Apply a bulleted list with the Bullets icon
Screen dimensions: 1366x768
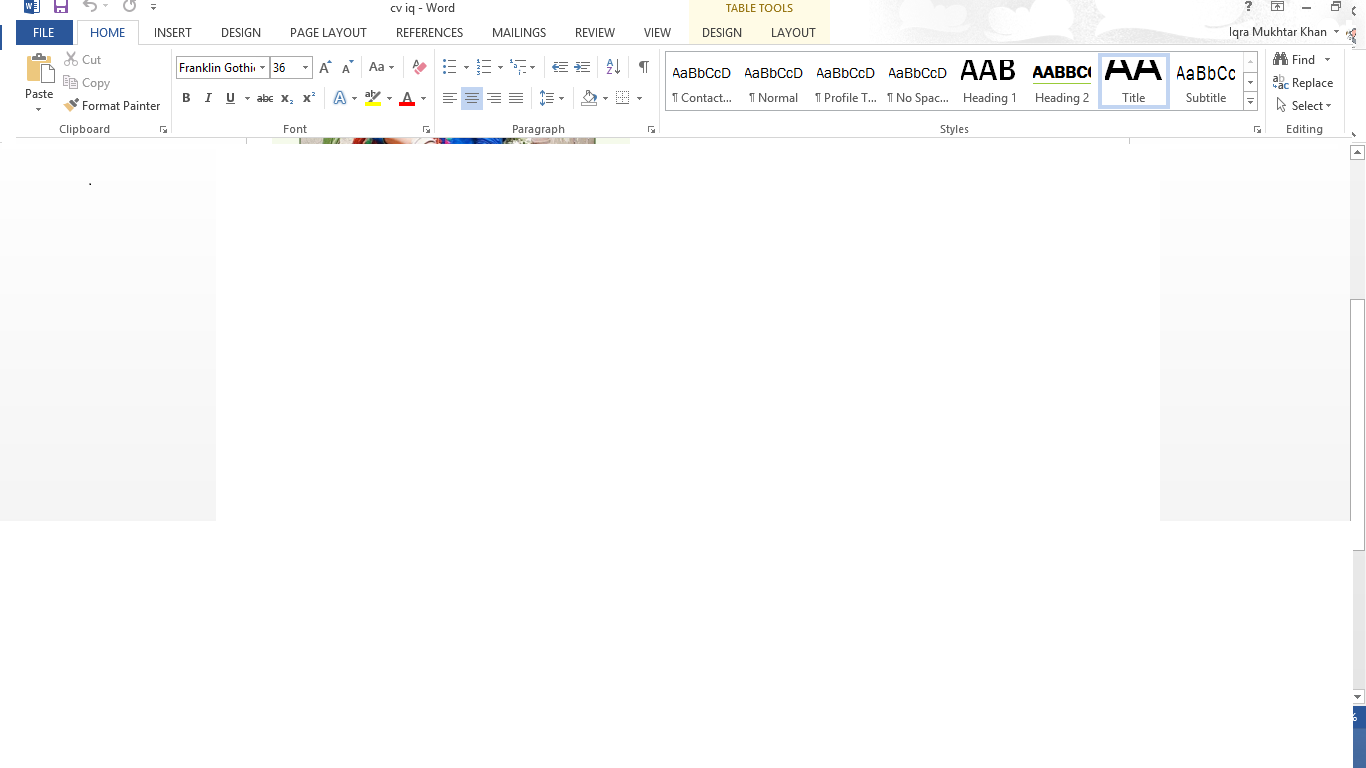tap(449, 67)
